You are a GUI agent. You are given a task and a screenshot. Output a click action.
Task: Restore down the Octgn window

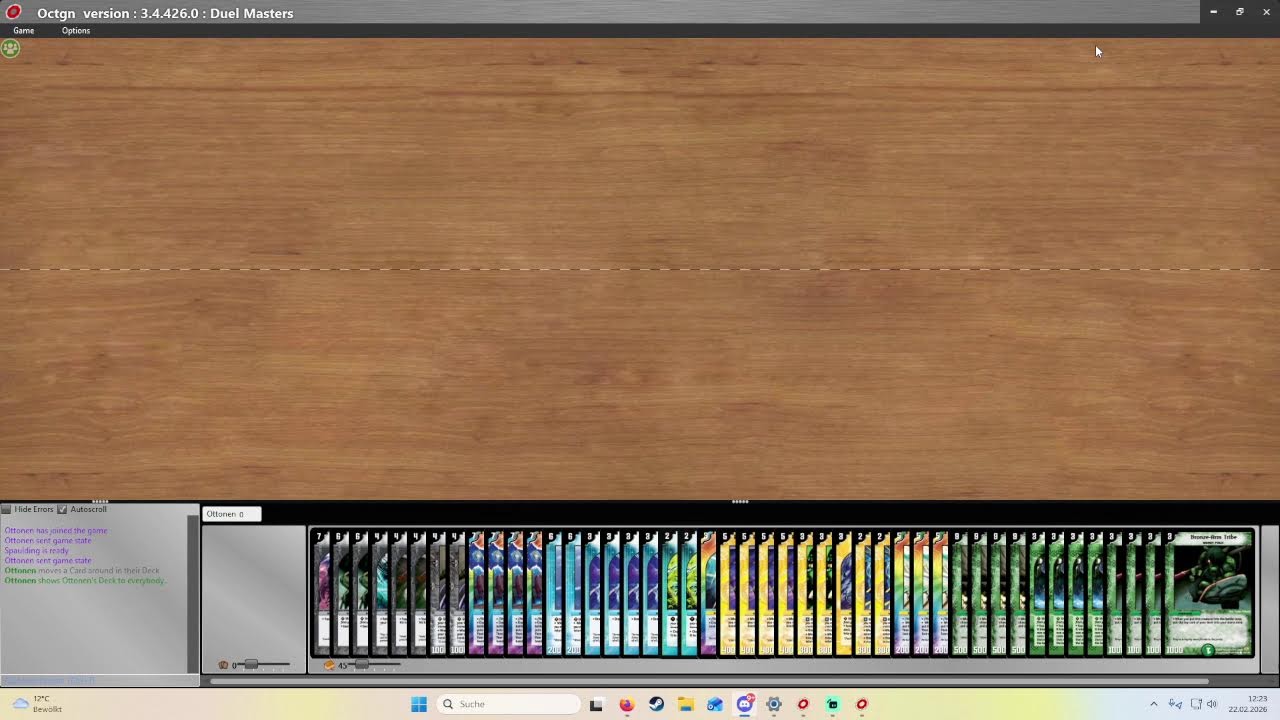point(1240,12)
